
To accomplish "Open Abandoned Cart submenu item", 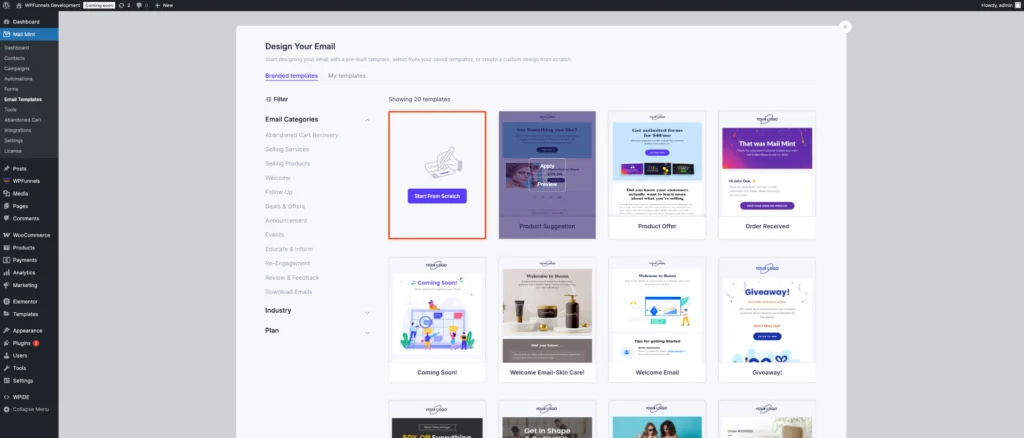I will click(x=23, y=120).
